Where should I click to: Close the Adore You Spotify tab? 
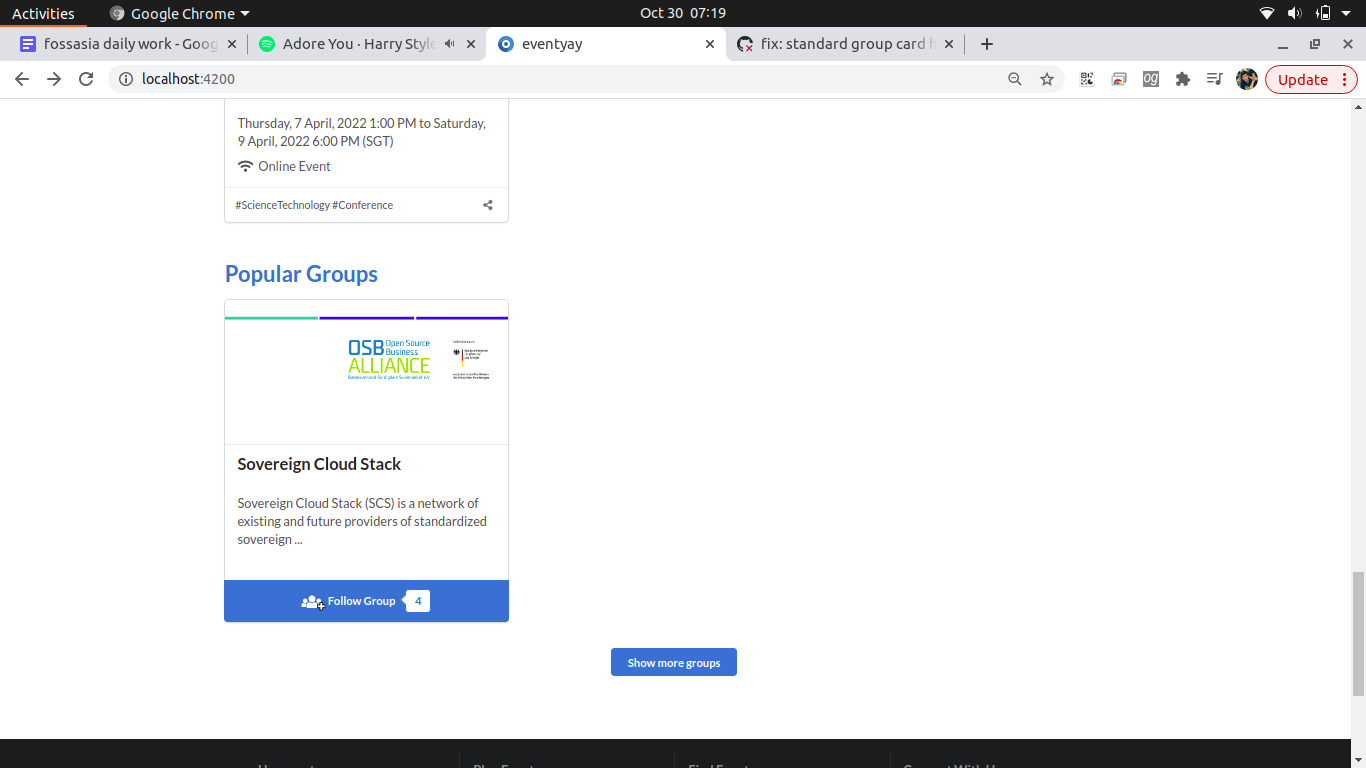coord(471,44)
